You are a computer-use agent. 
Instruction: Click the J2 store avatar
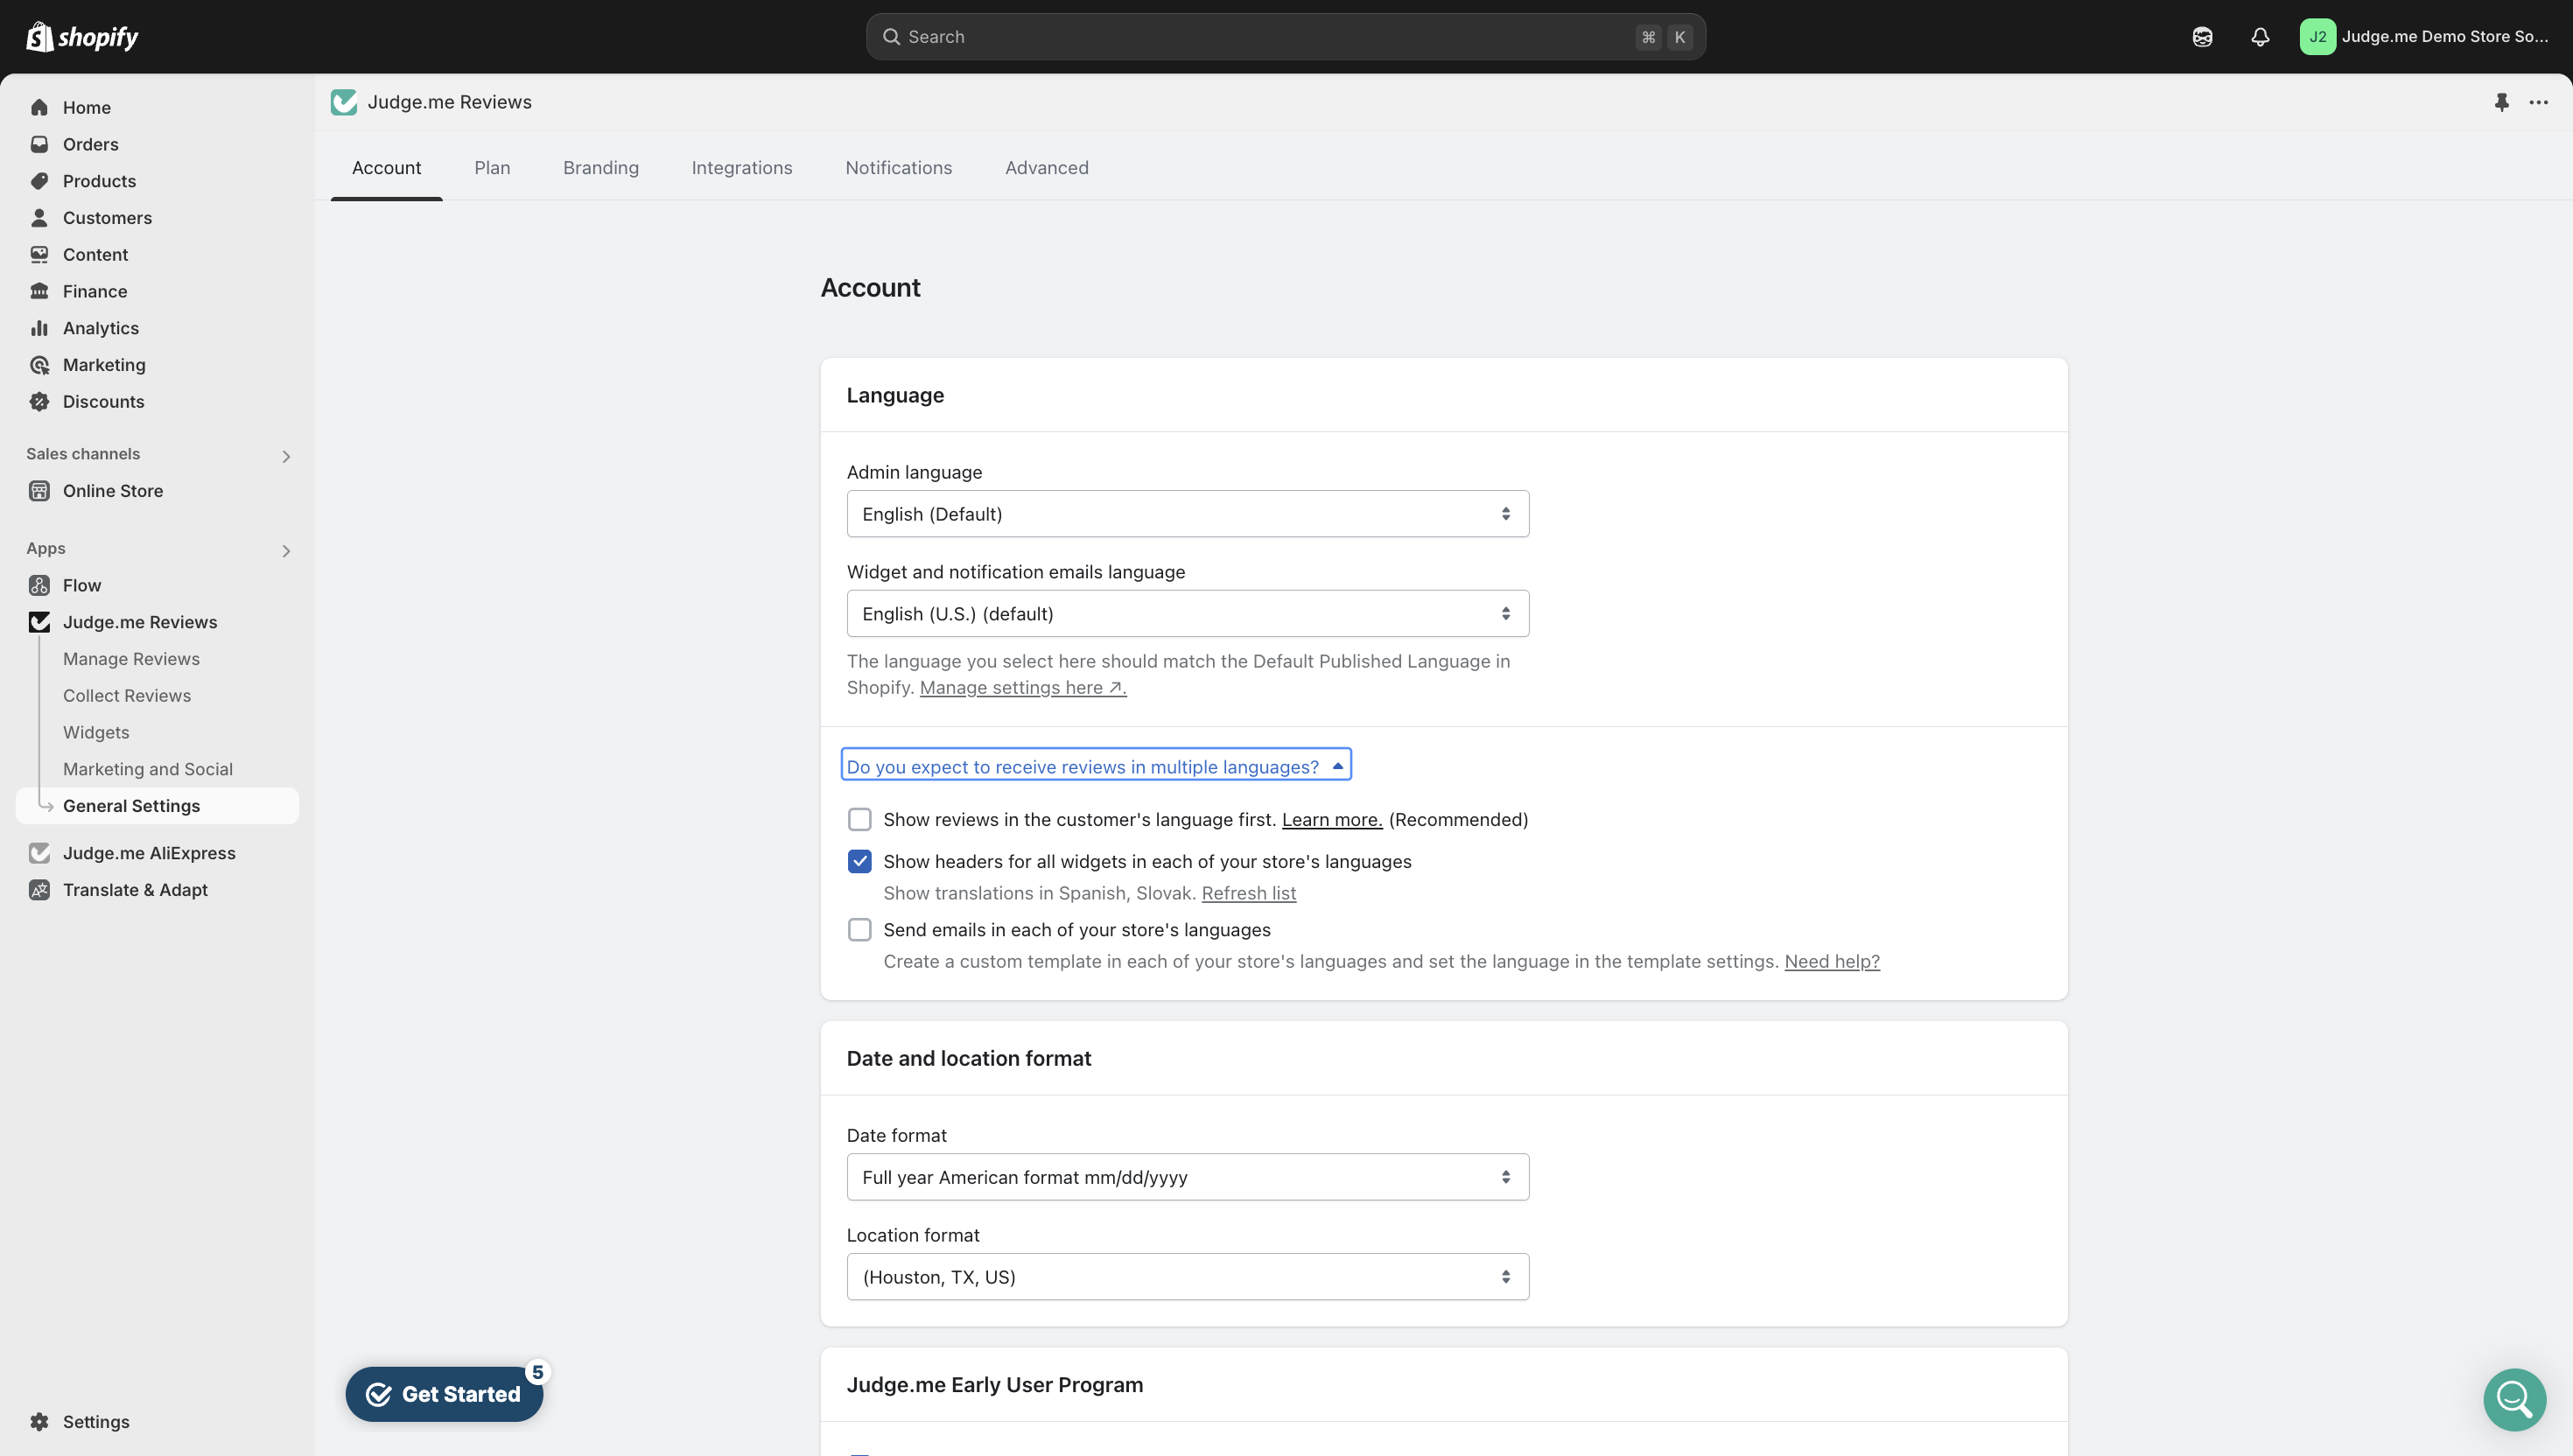[2317, 37]
